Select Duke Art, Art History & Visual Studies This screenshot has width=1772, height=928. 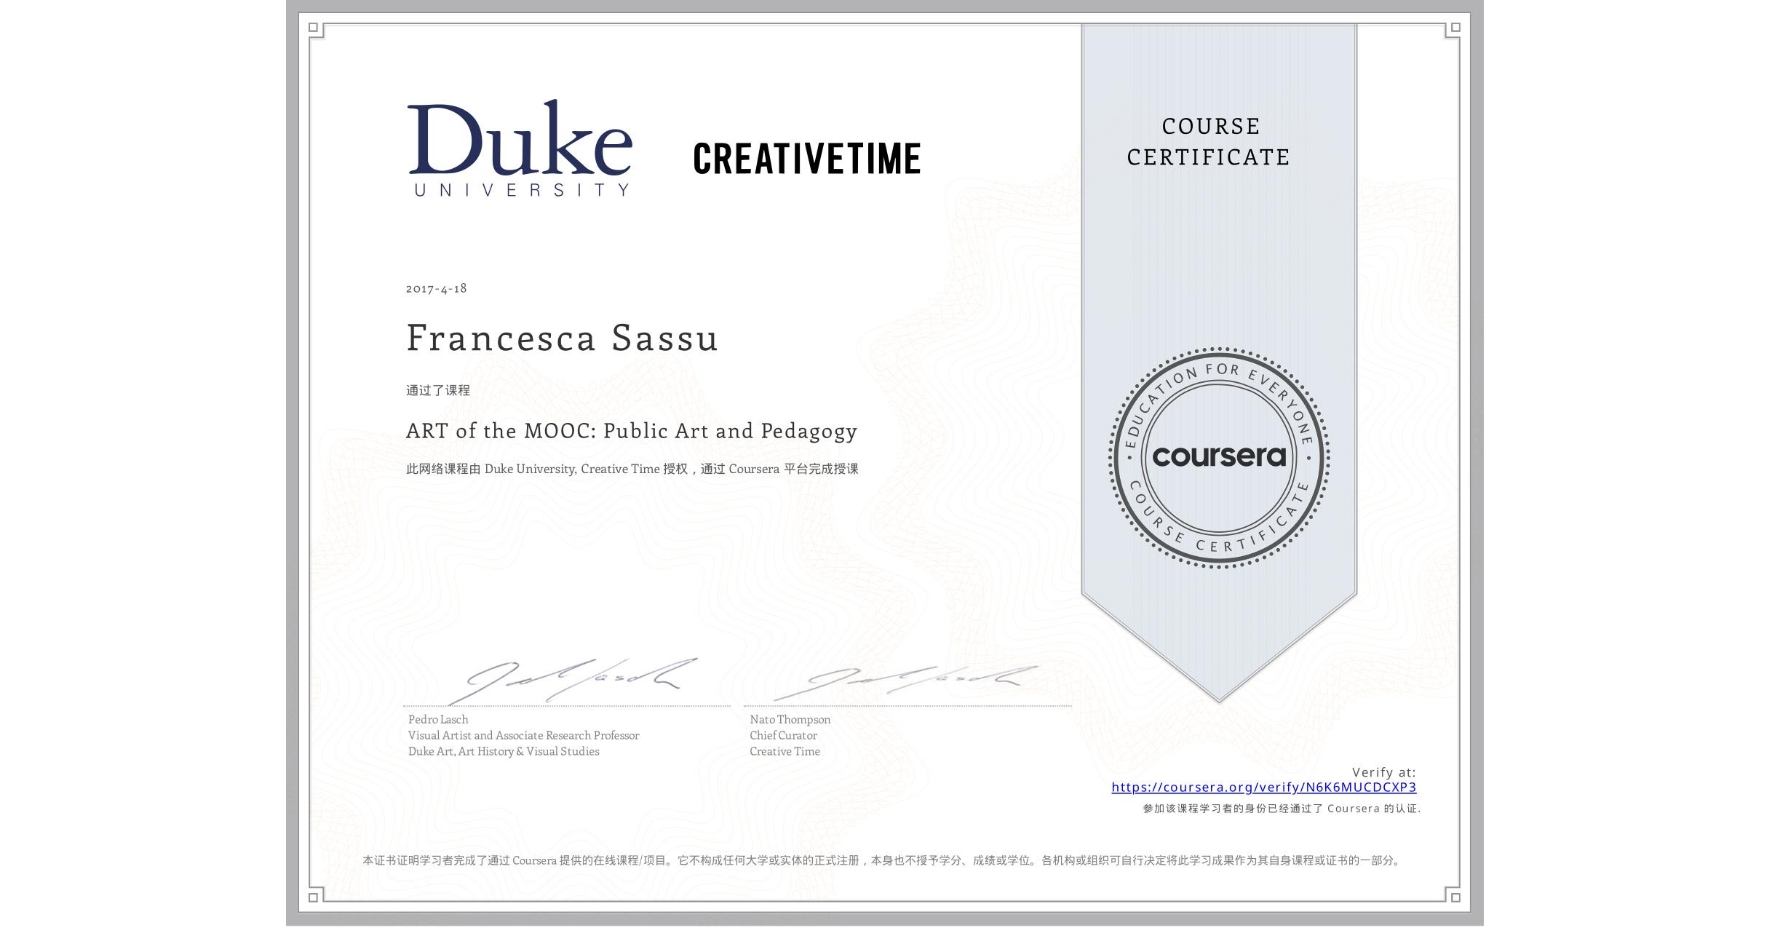[504, 751]
